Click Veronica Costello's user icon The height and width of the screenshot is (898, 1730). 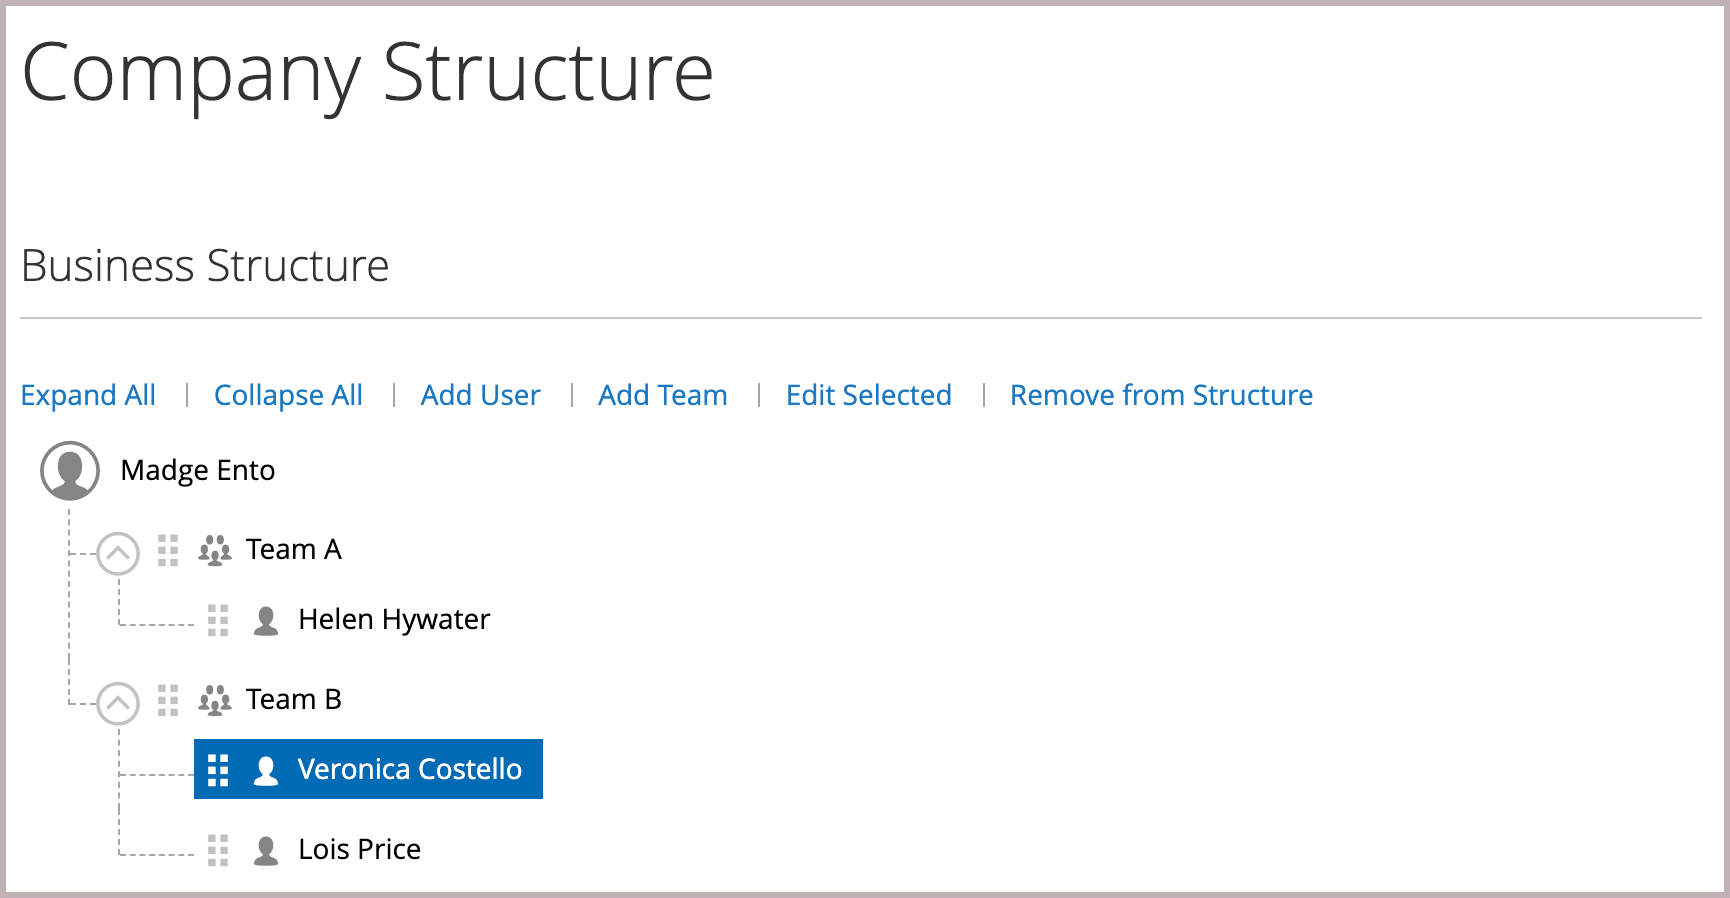point(266,770)
